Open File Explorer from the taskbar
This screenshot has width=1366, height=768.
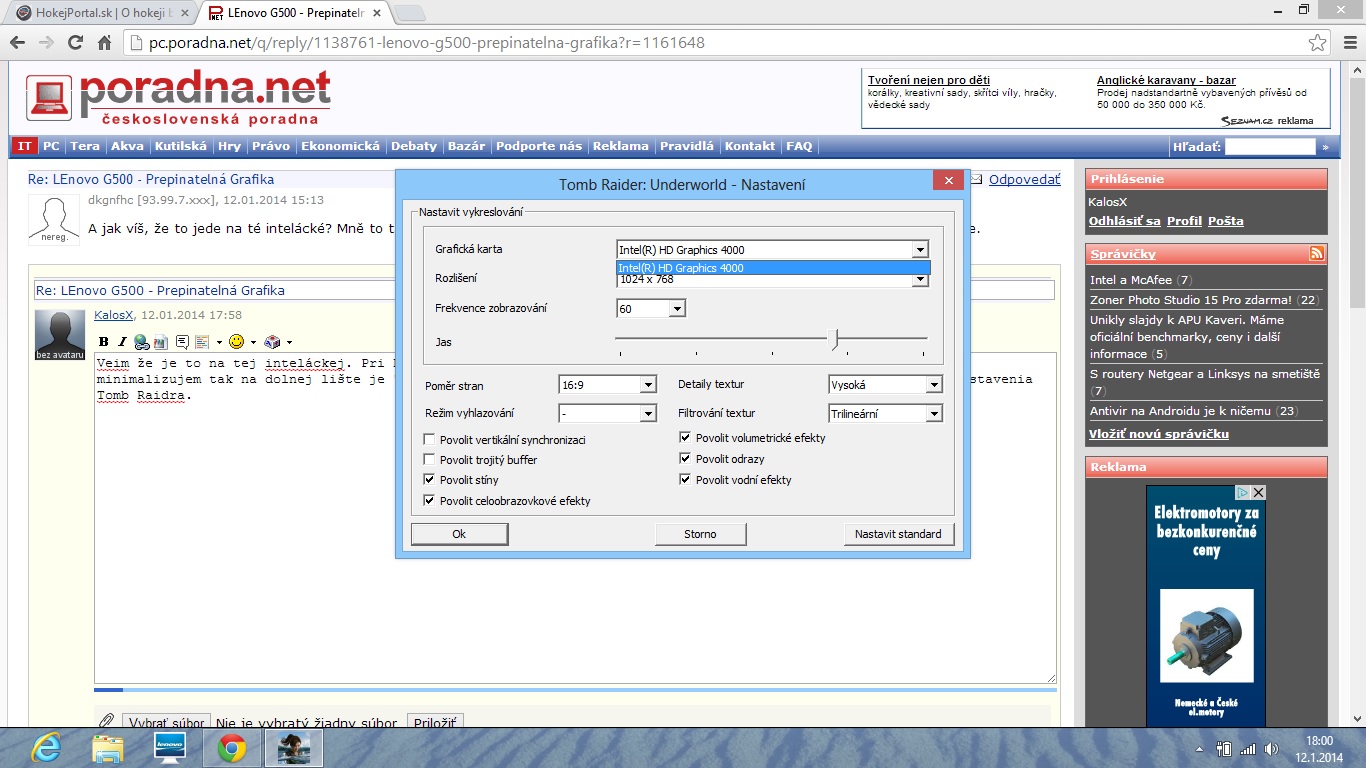pos(107,748)
